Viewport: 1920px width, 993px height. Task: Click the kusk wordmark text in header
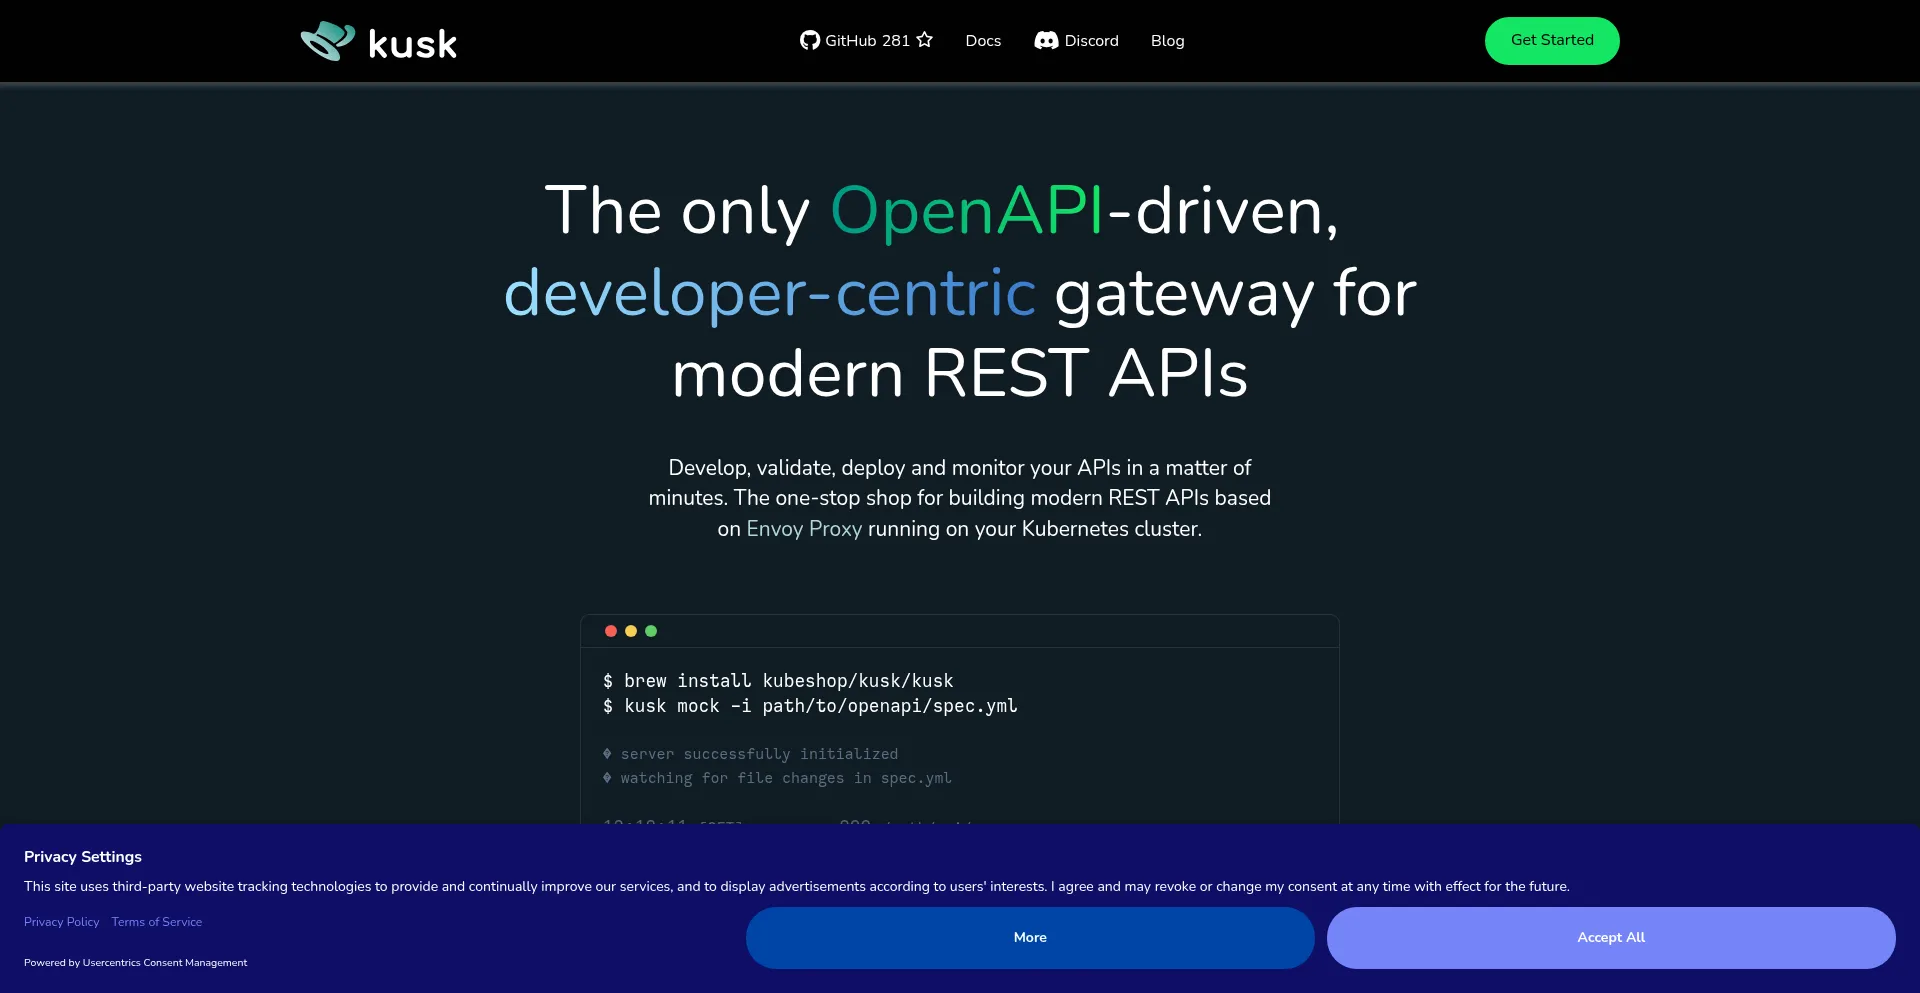412,44
